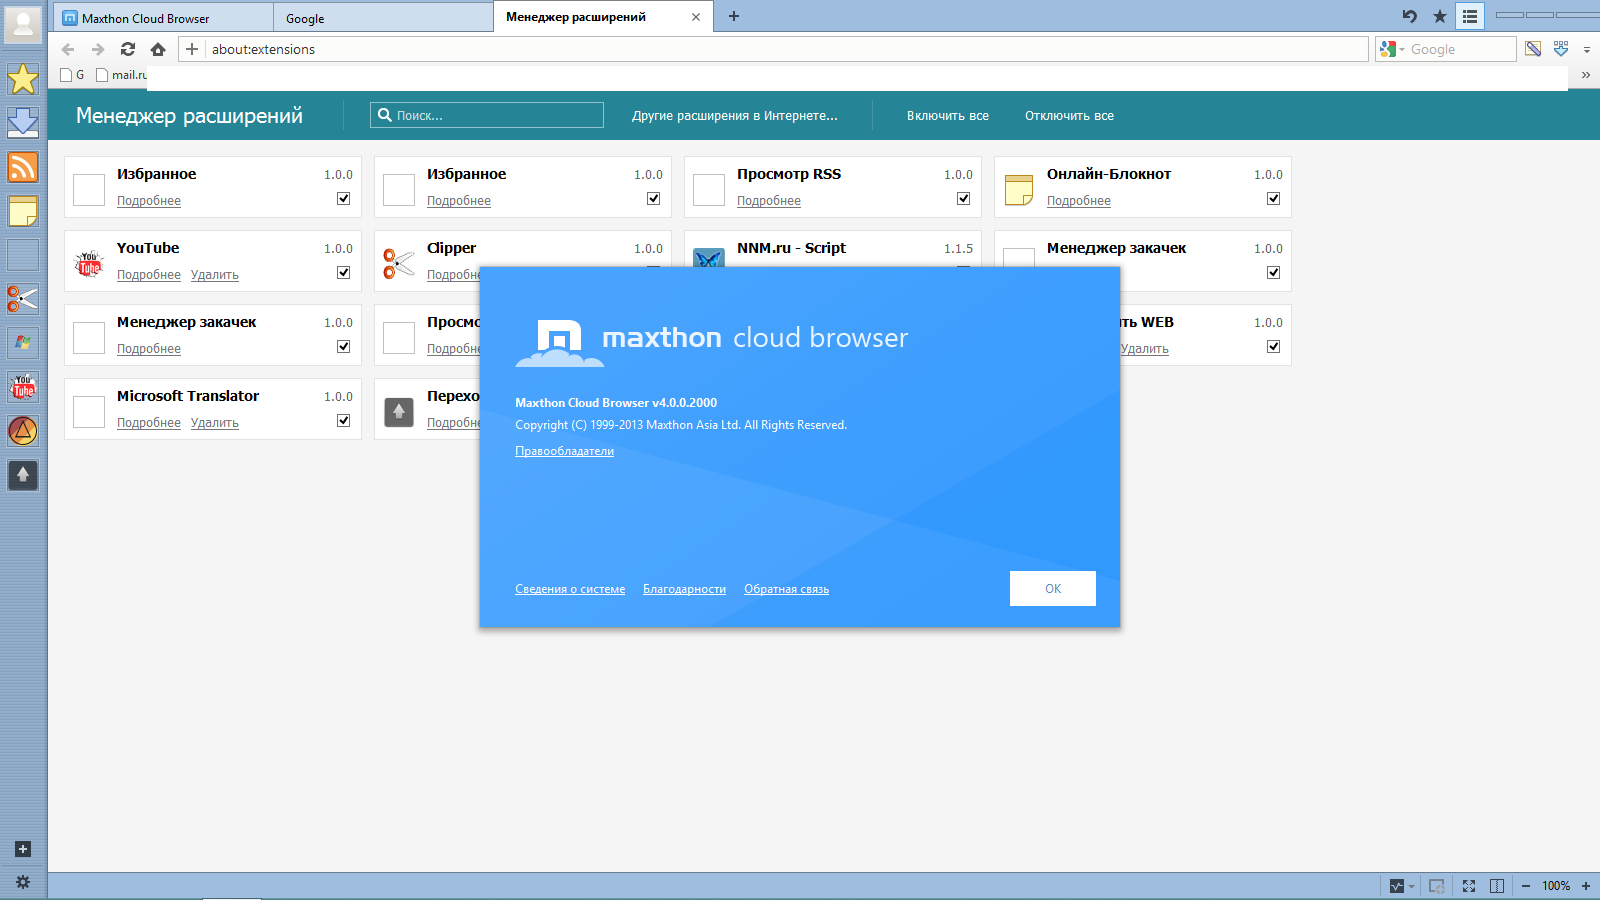Click the scissors Clipper icon in the sidebar
The width and height of the screenshot is (1600, 900).
22,299
